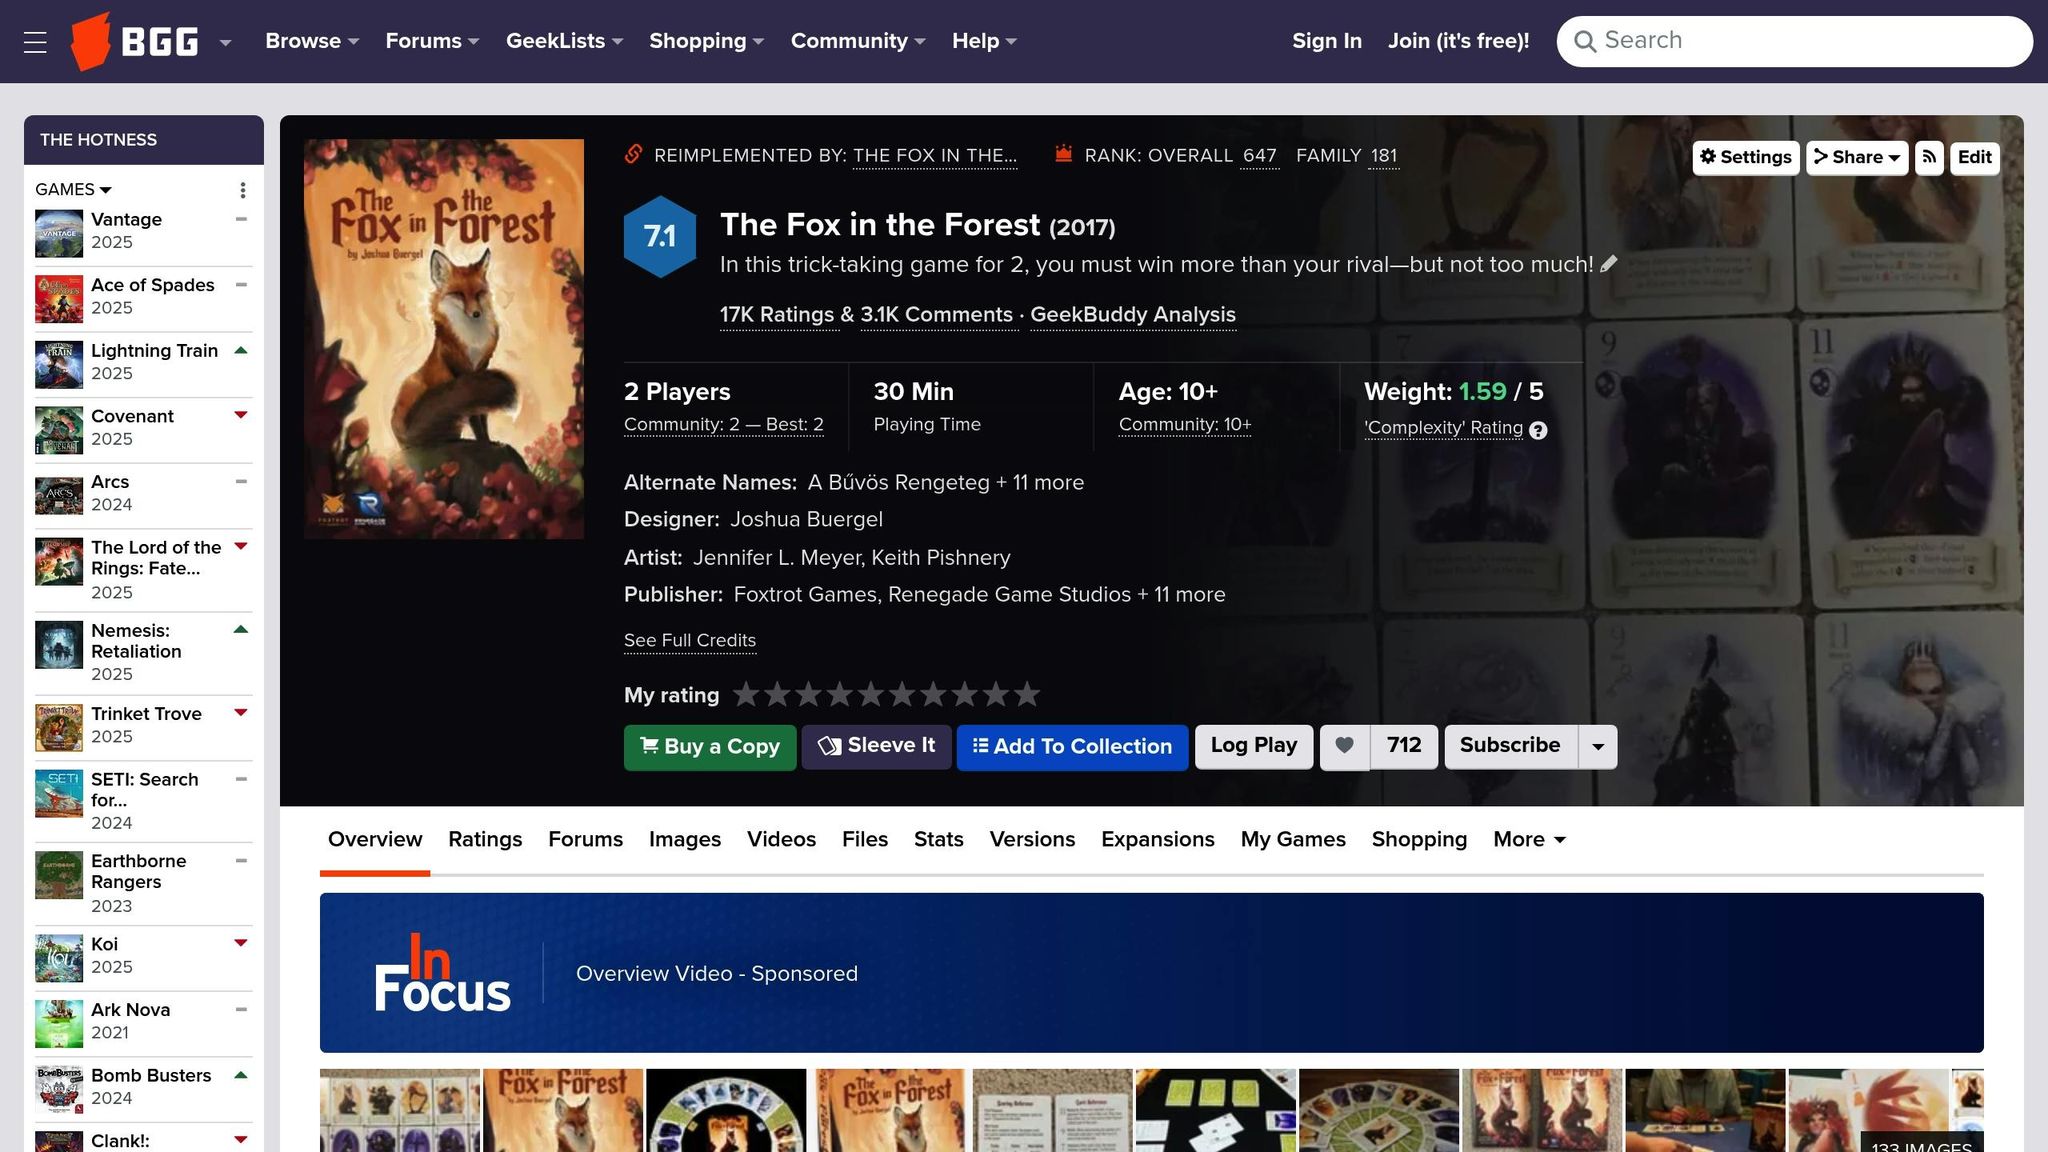The image size is (2048, 1152).
Task: Click Buy a Copy button
Action: tap(710, 747)
